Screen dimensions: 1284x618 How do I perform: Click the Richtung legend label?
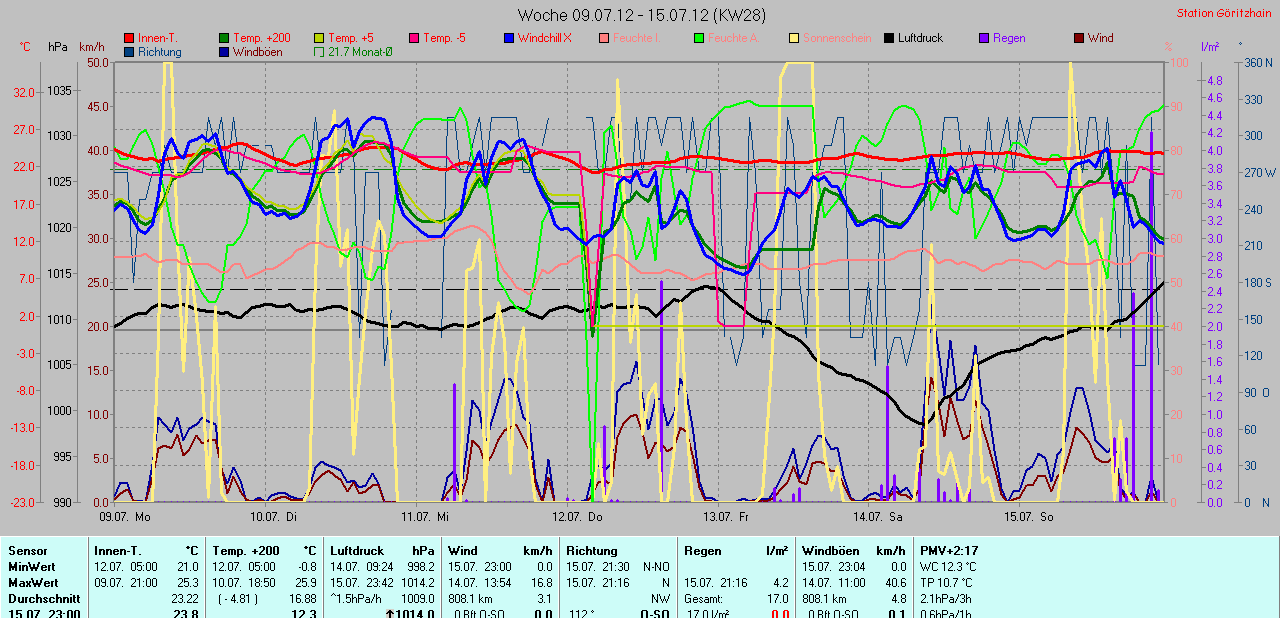pos(160,51)
